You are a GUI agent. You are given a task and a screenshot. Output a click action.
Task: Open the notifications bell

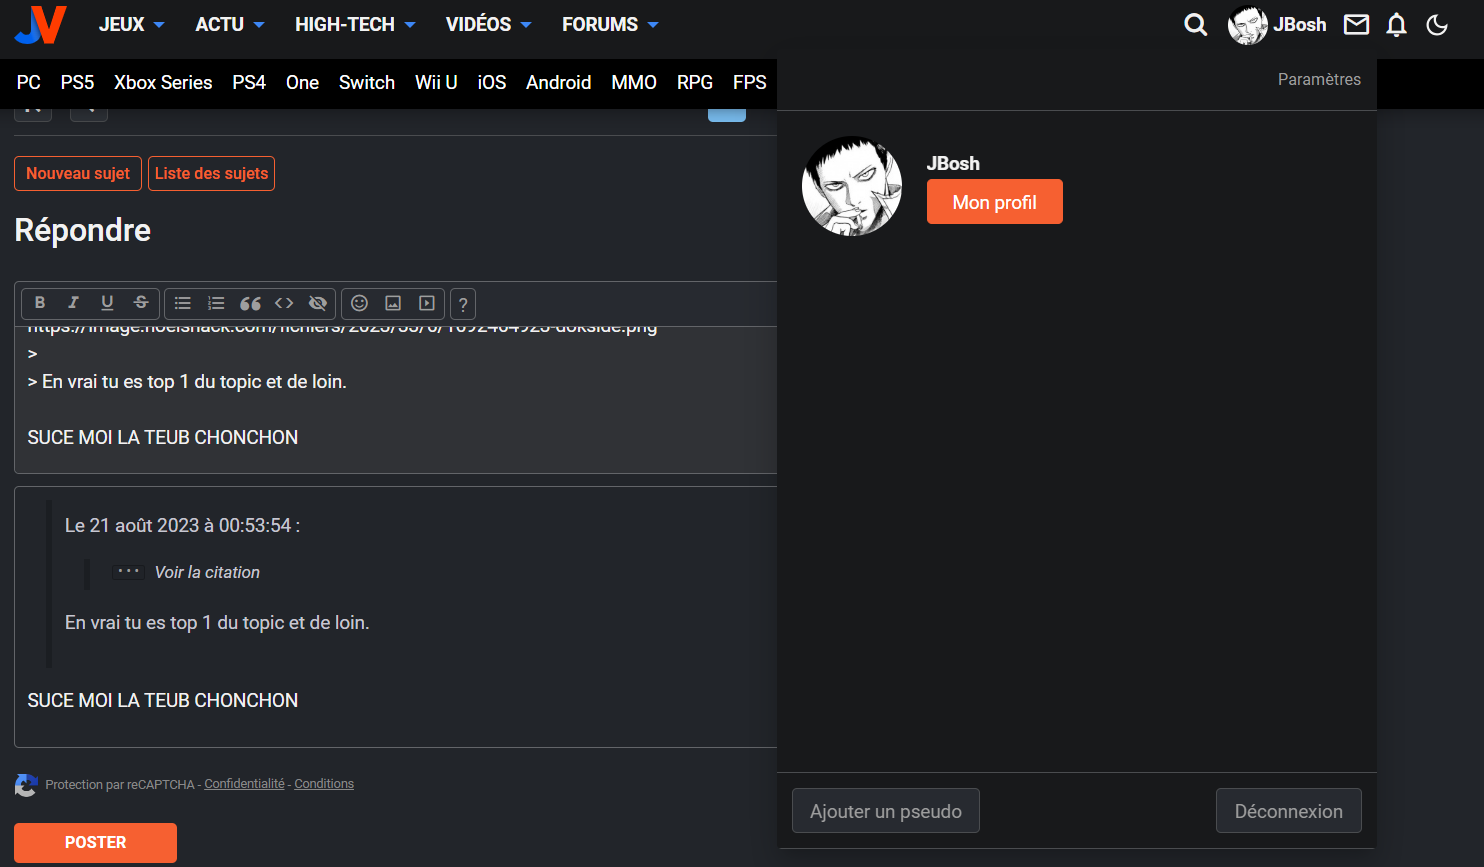[x=1396, y=25]
